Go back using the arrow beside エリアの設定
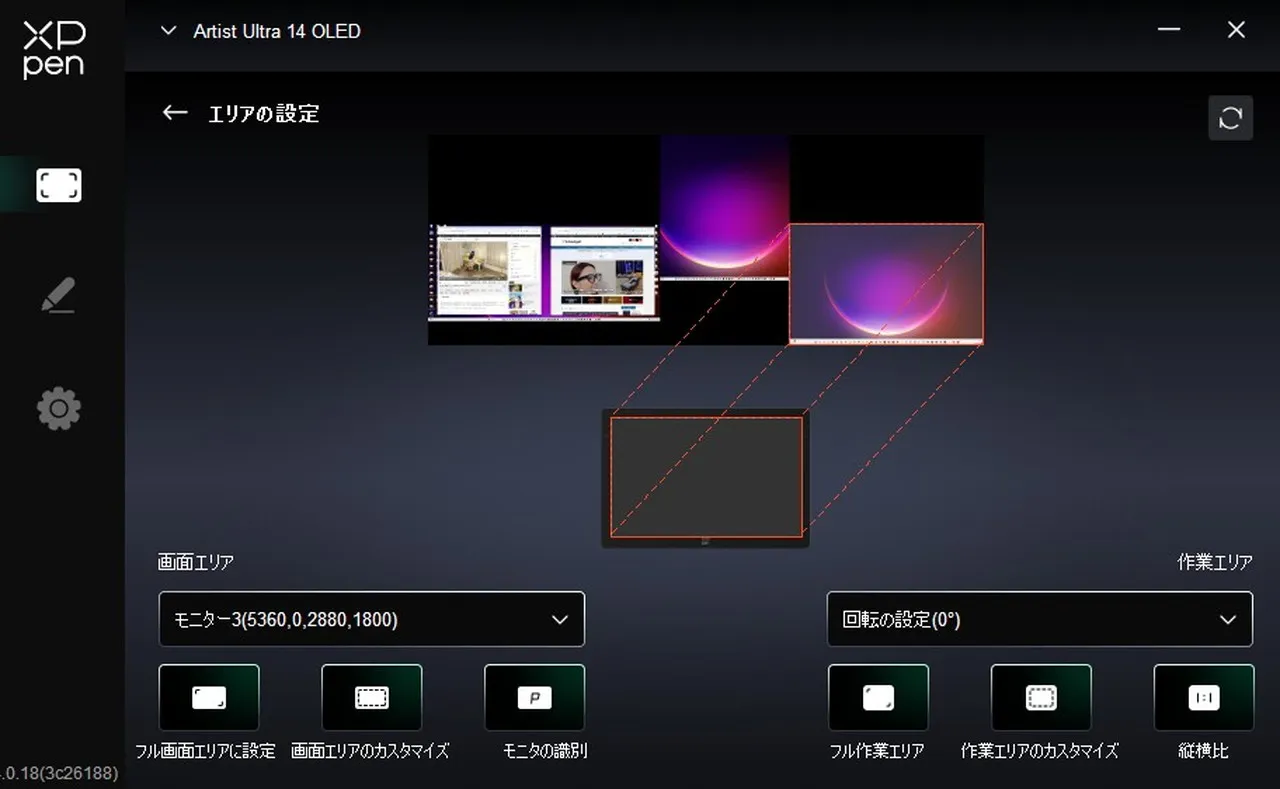The width and height of the screenshot is (1280, 789). [x=175, y=113]
